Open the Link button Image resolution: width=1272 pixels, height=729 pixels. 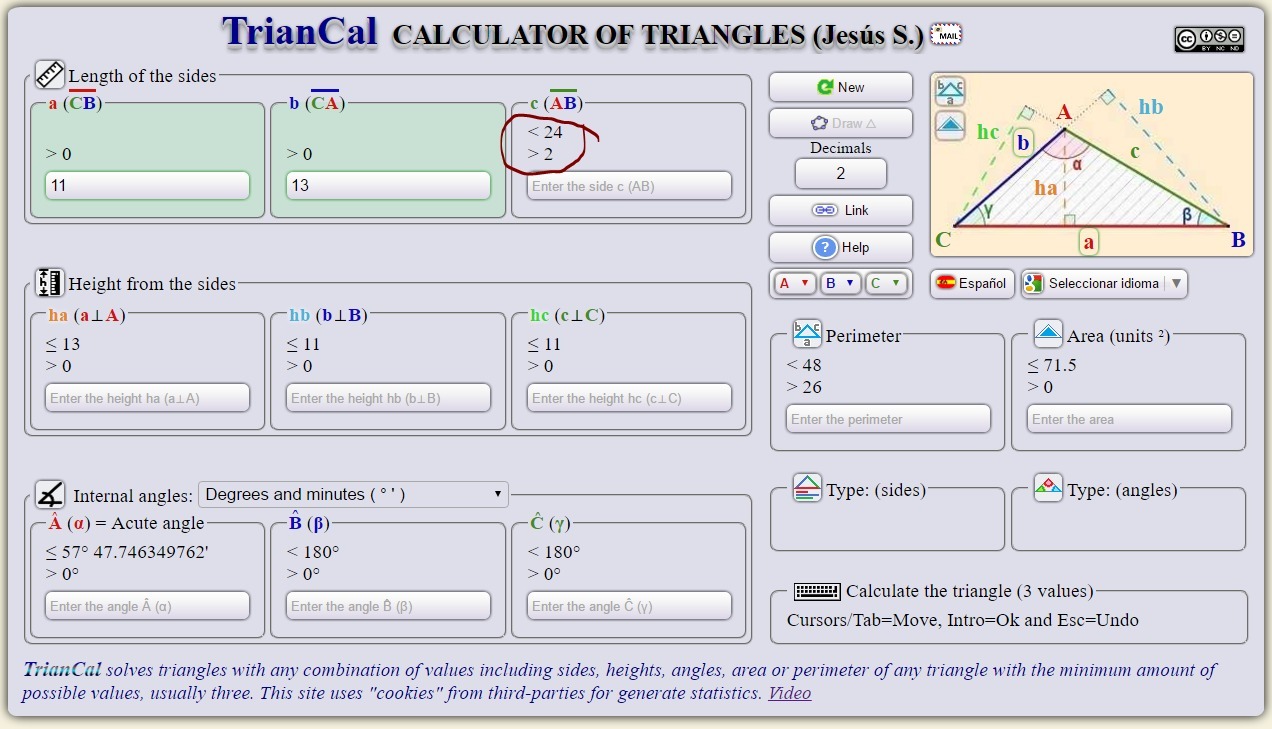841,210
